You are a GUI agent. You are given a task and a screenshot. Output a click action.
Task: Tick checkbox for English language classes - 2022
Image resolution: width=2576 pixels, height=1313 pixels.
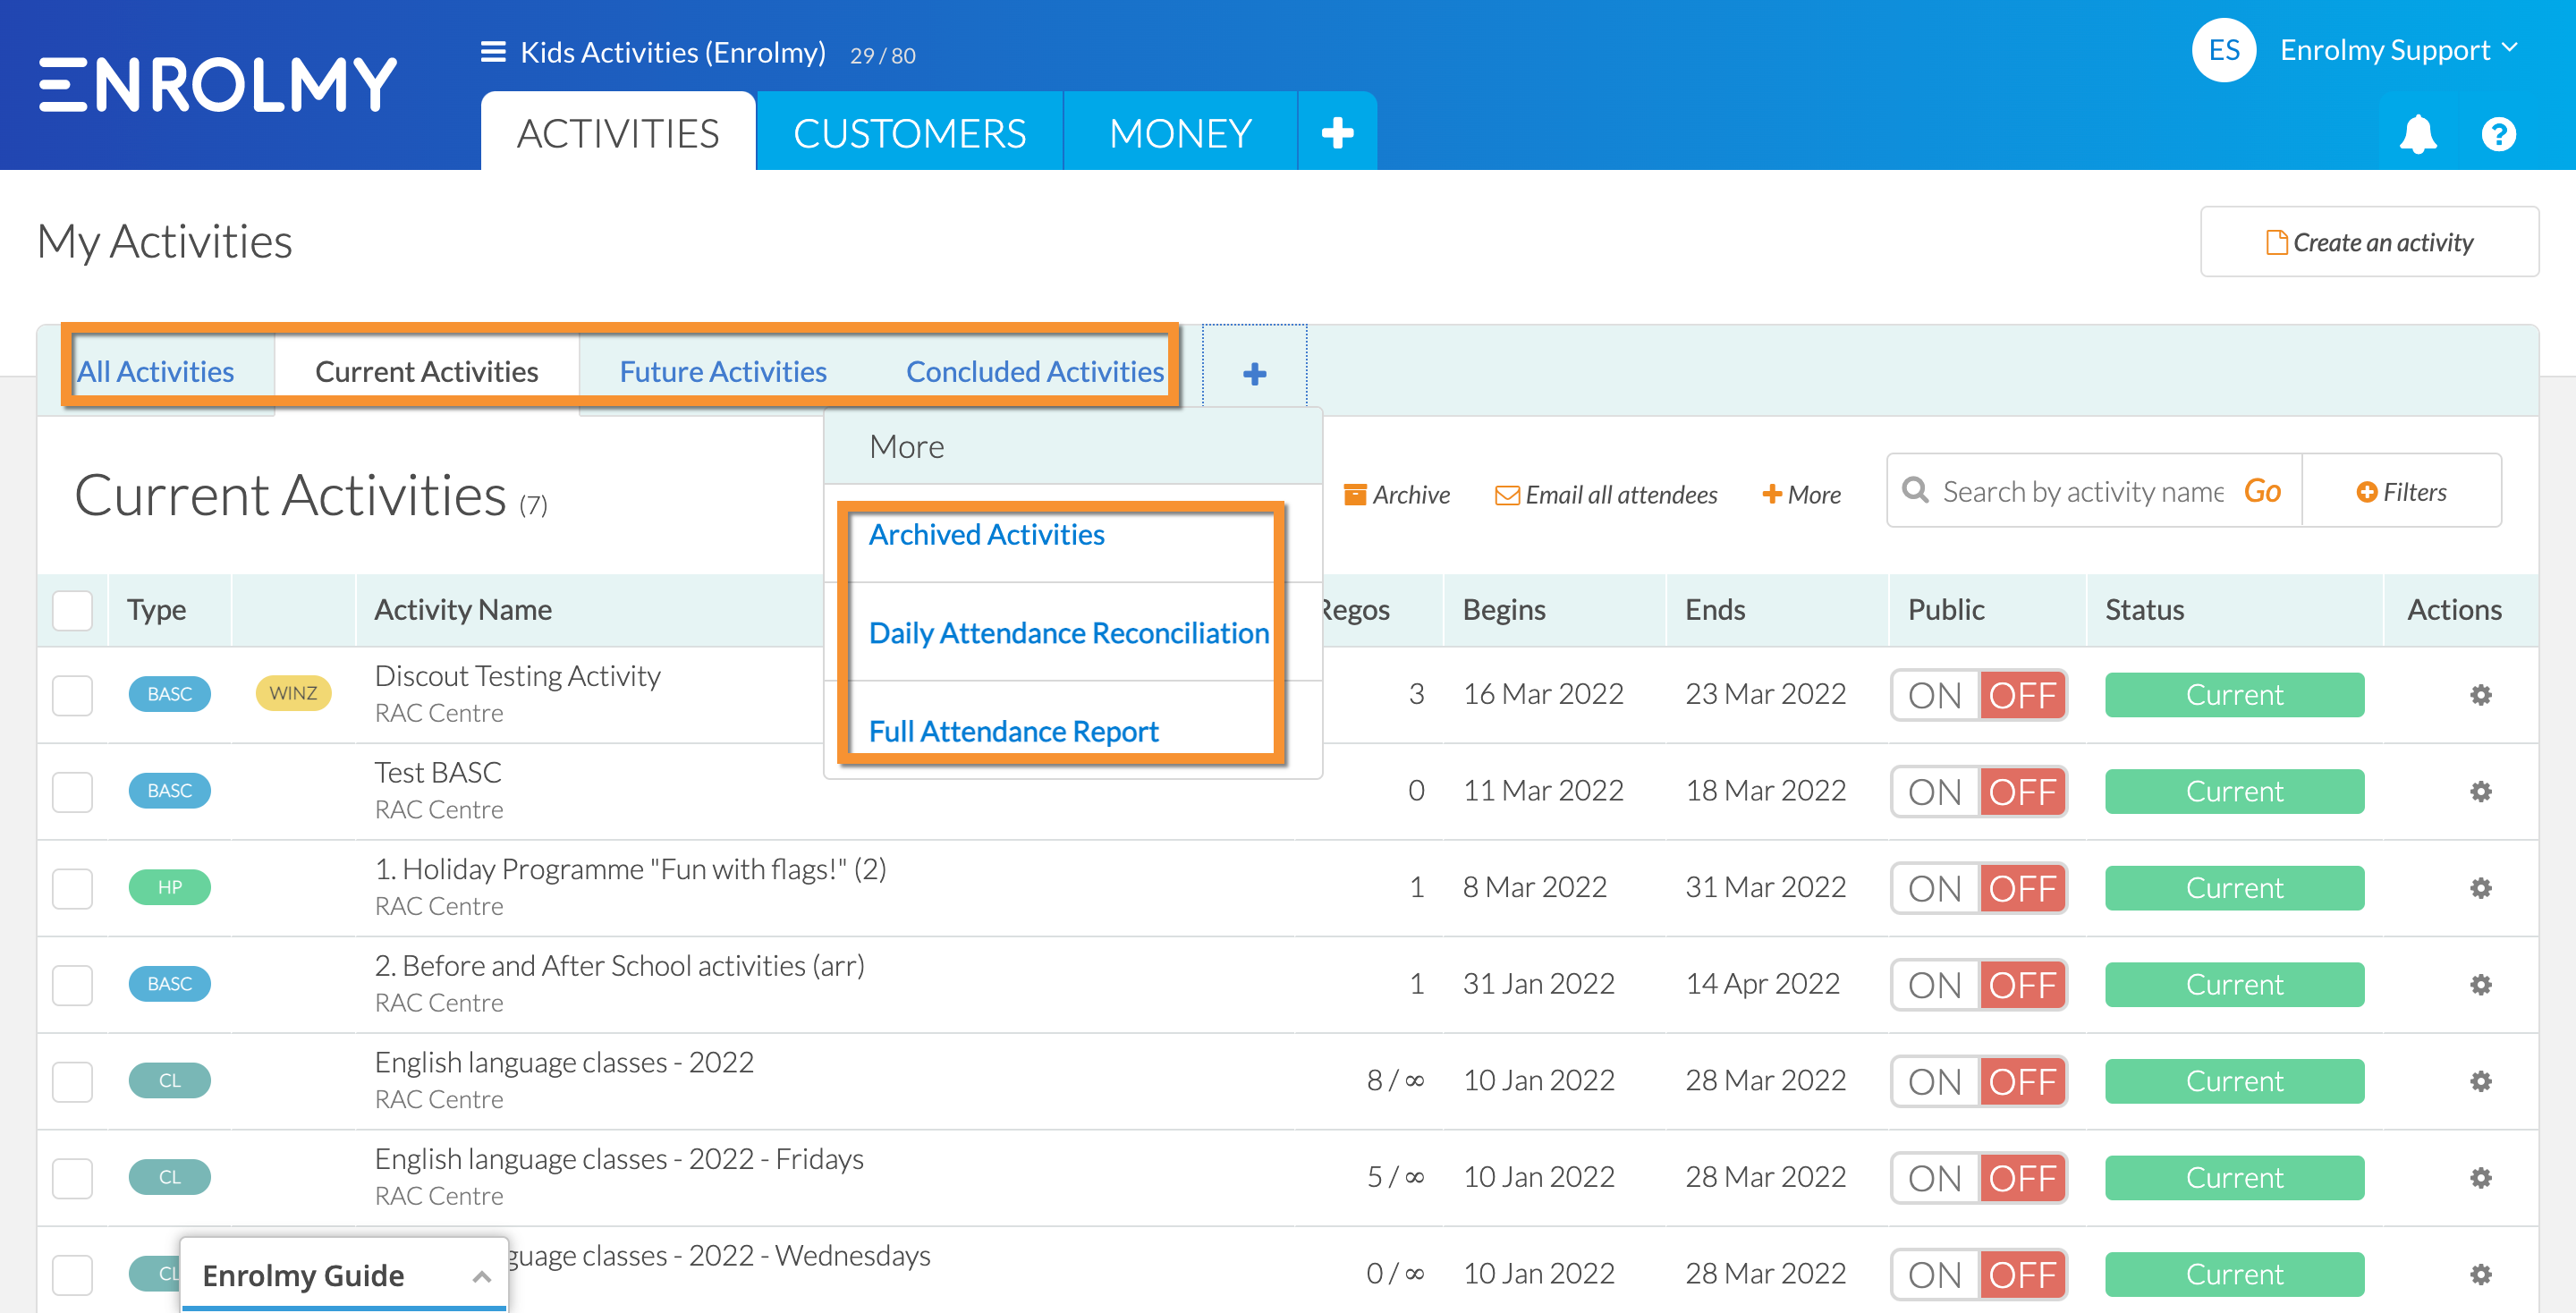tap(72, 1082)
